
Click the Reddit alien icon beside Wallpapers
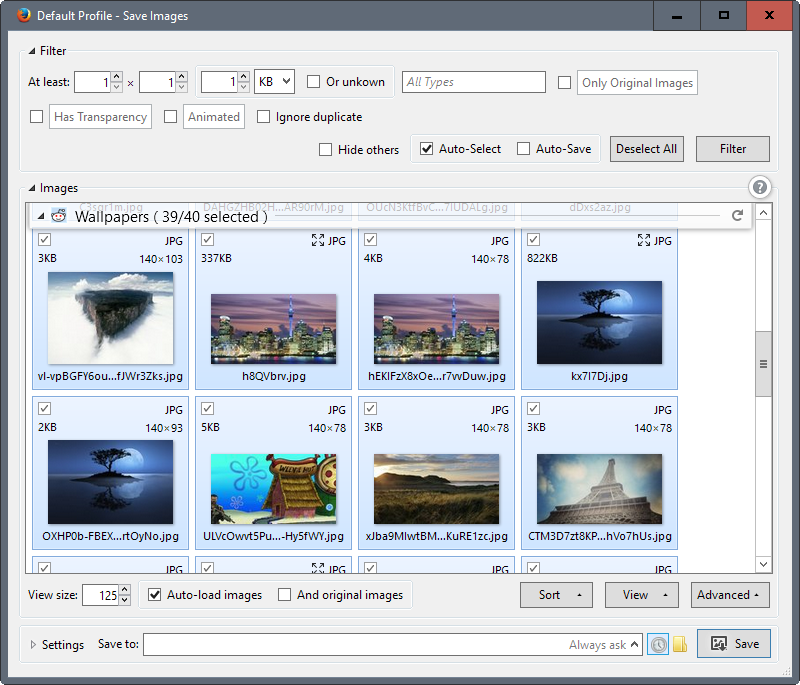[59, 216]
